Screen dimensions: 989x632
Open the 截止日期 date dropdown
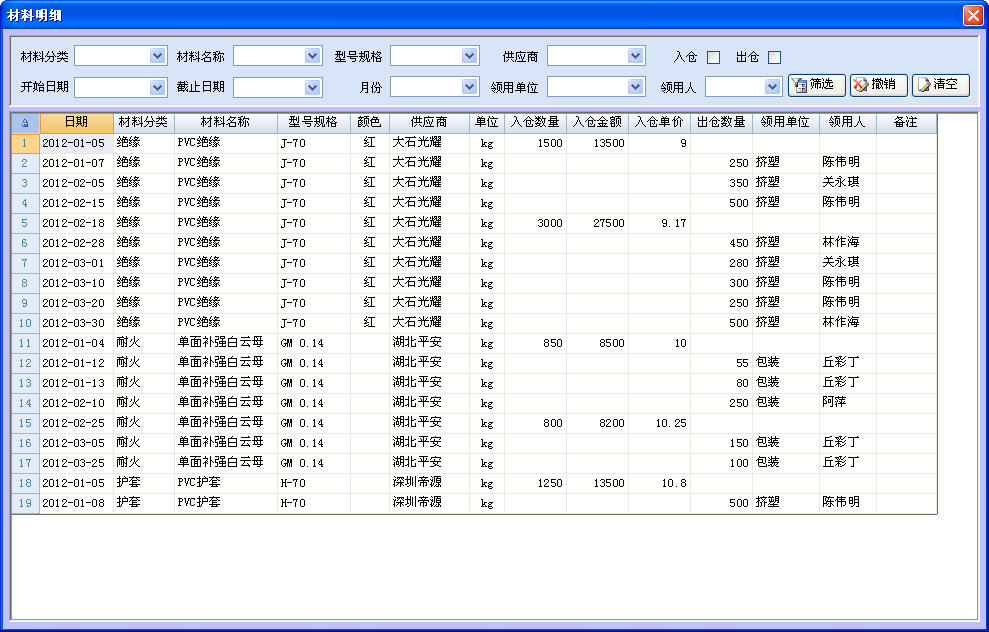point(312,87)
